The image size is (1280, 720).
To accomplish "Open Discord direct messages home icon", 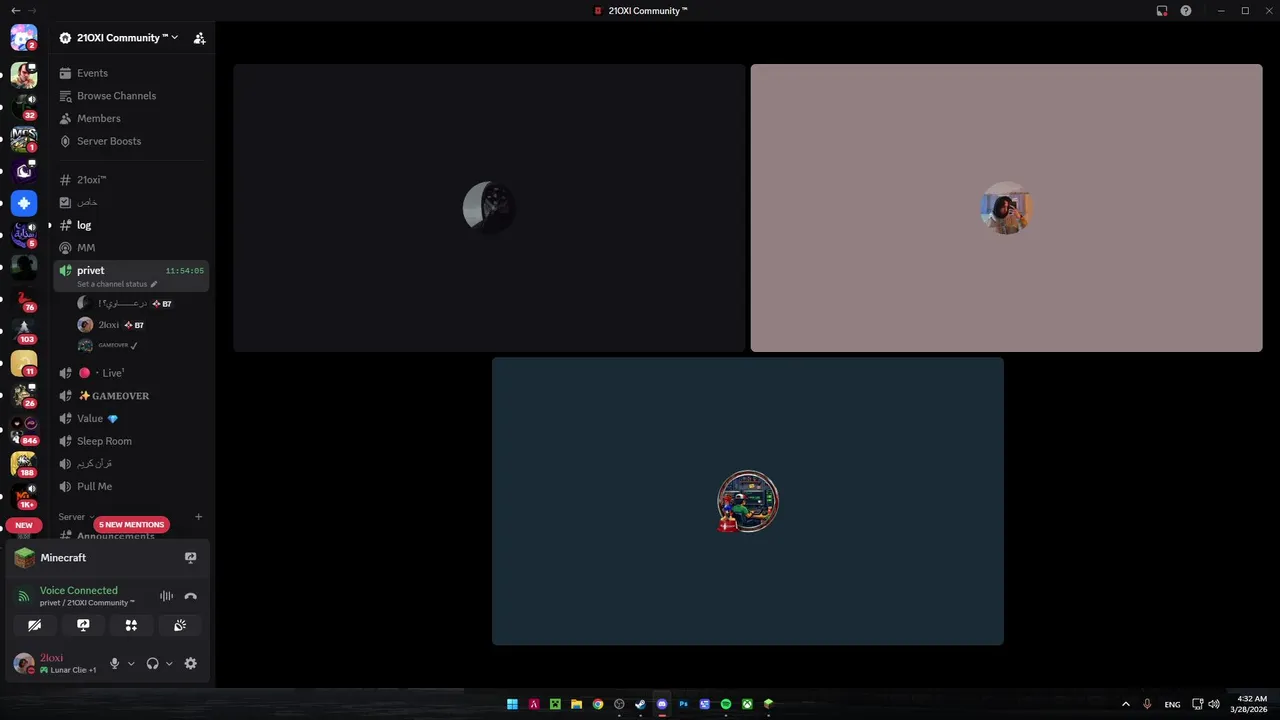I will pyautogui.click(x=24, y=38).
